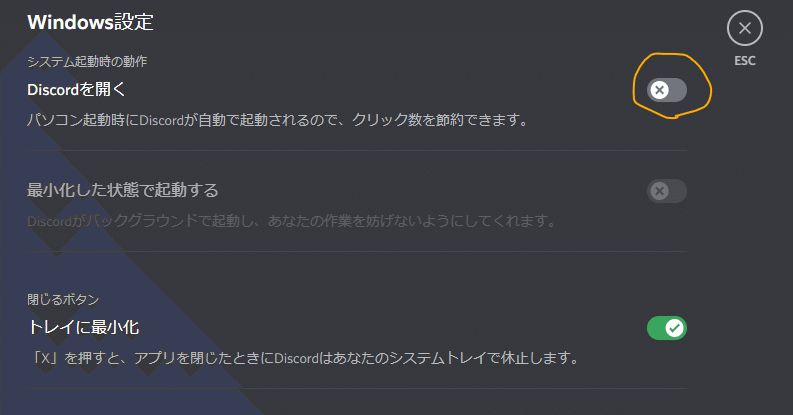Click the トレイに最小化 setting title
The height and width of the screenshot is (415, 793).
tap(83, 328)
